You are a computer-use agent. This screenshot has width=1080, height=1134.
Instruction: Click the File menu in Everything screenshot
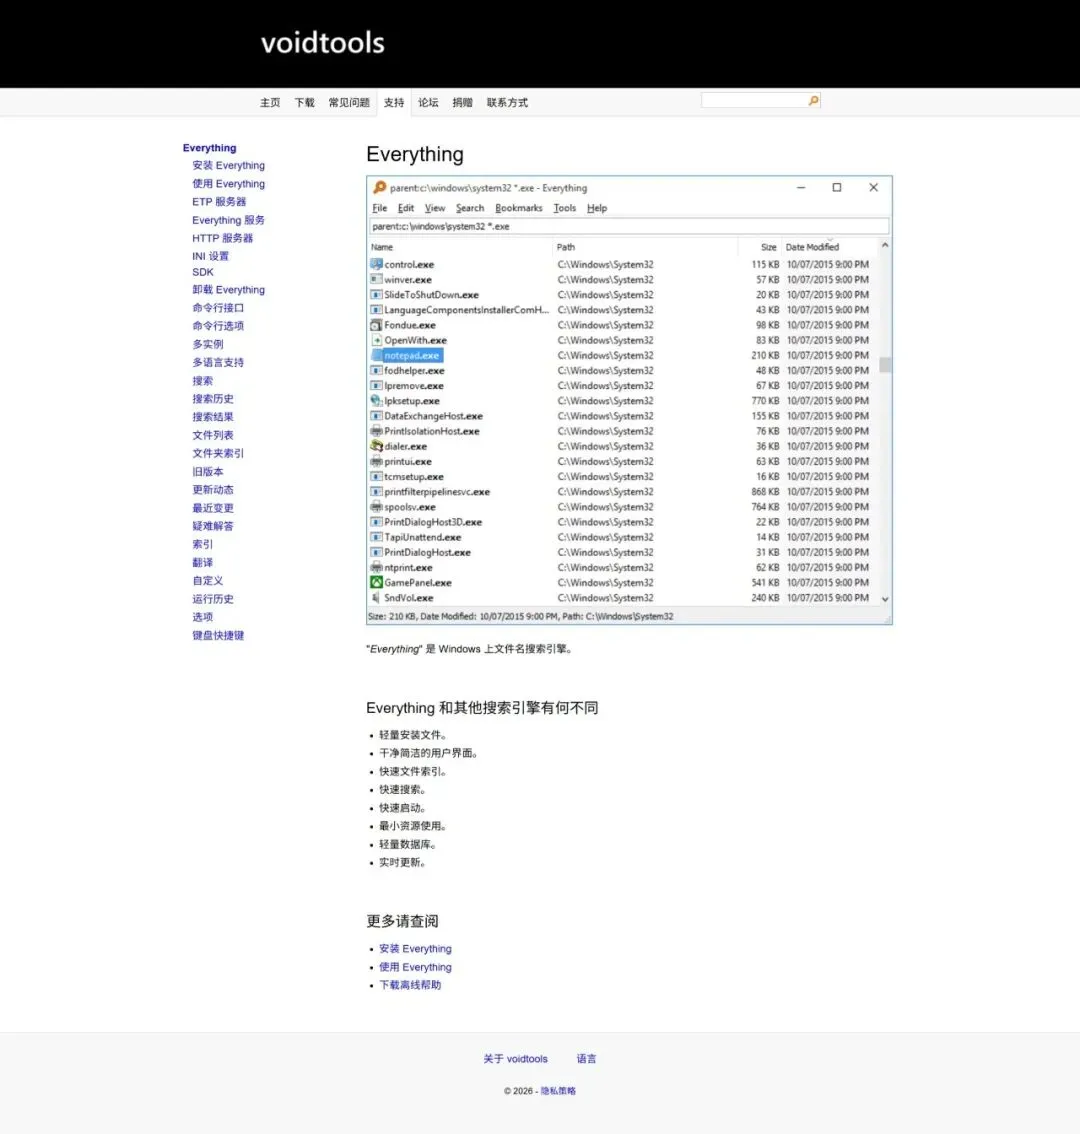[380, 208]
